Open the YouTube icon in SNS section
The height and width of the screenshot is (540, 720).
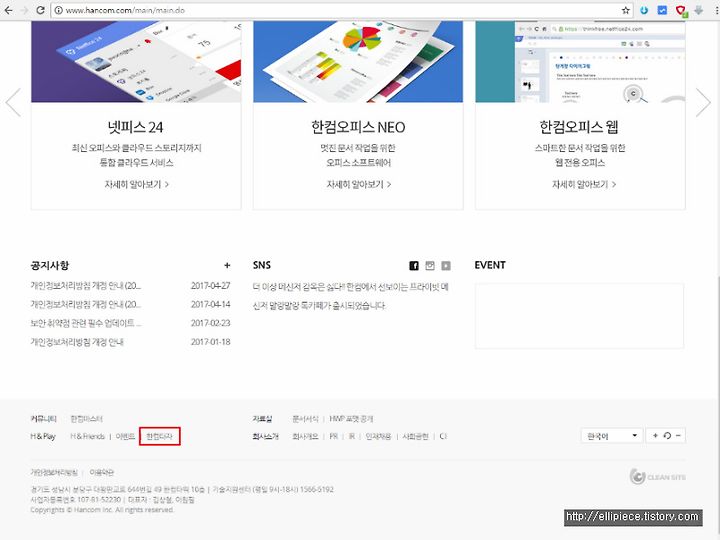point(446,265)
